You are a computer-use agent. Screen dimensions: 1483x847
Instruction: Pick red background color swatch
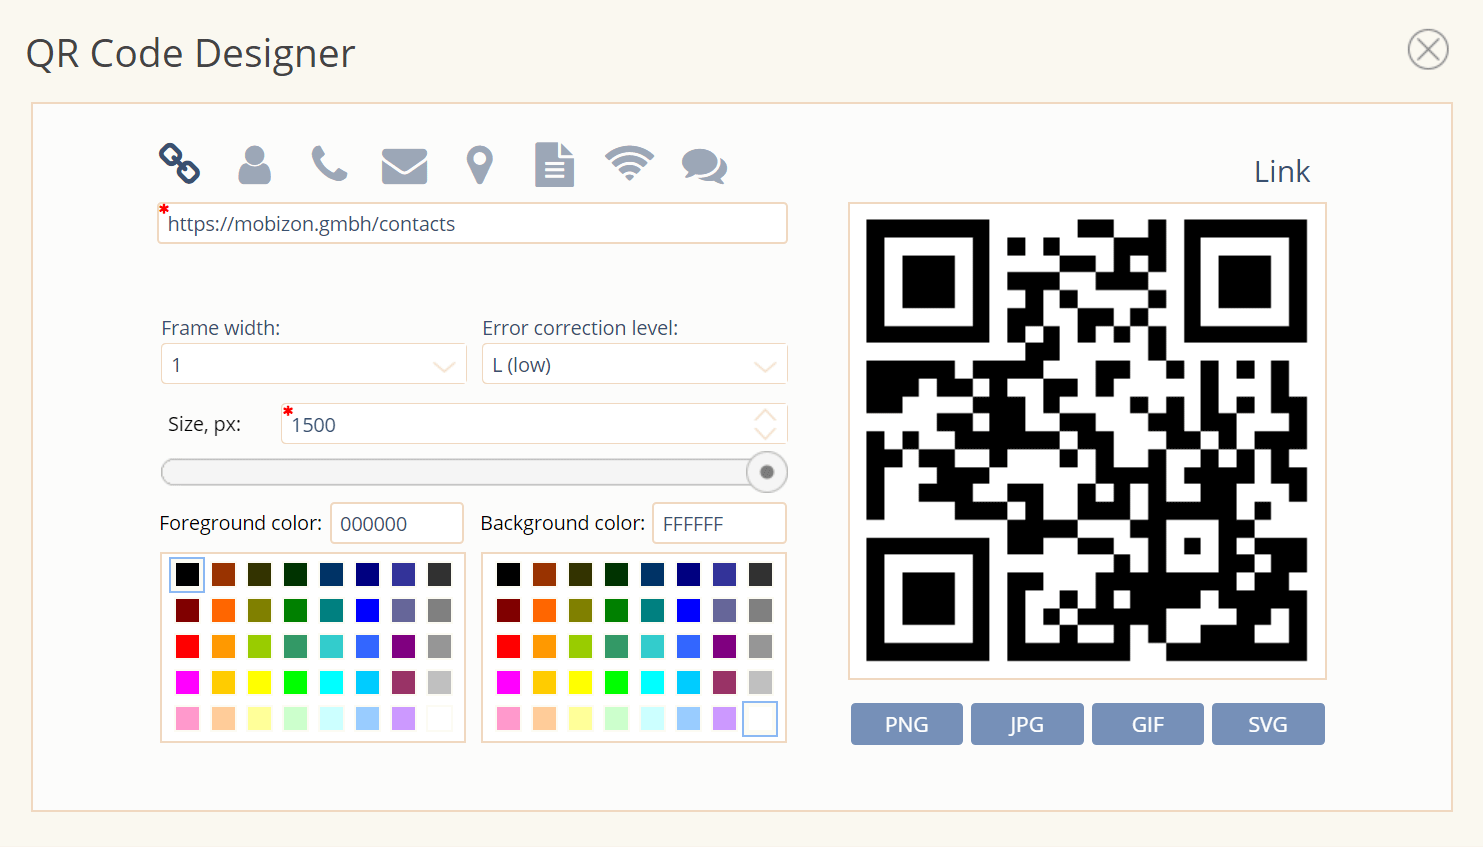(508, 646)
